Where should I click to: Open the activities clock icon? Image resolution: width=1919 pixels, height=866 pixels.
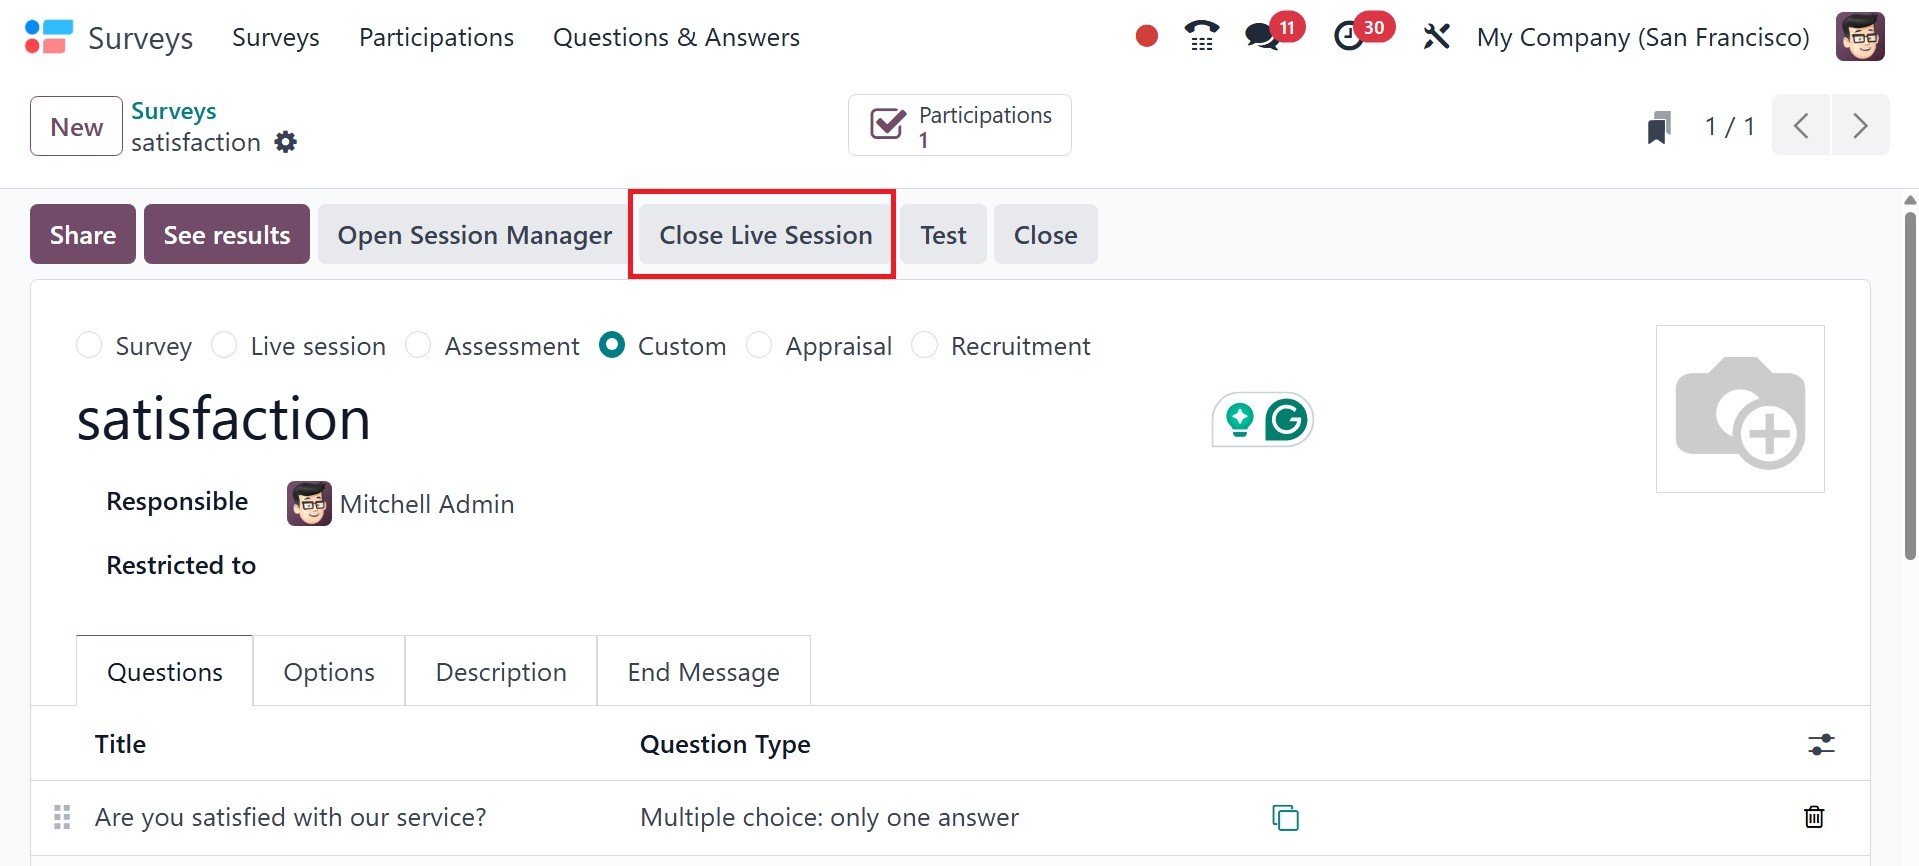coord(1349,37)
